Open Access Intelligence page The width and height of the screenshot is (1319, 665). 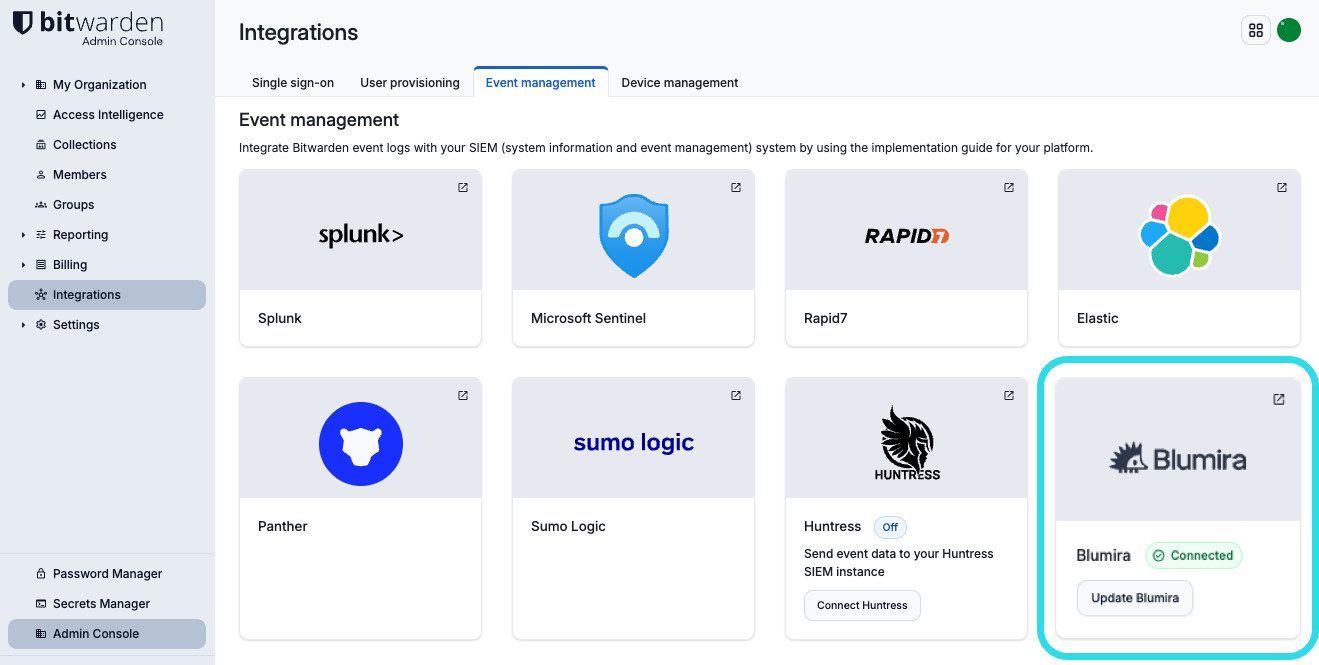(107, 115)
